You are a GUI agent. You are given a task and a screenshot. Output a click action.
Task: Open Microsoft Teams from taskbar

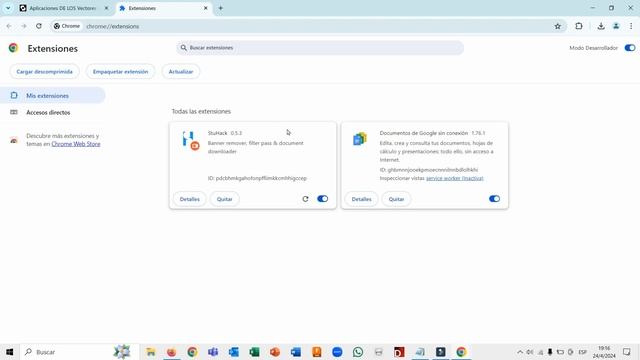pyautogui.click(x=213, y=352)
